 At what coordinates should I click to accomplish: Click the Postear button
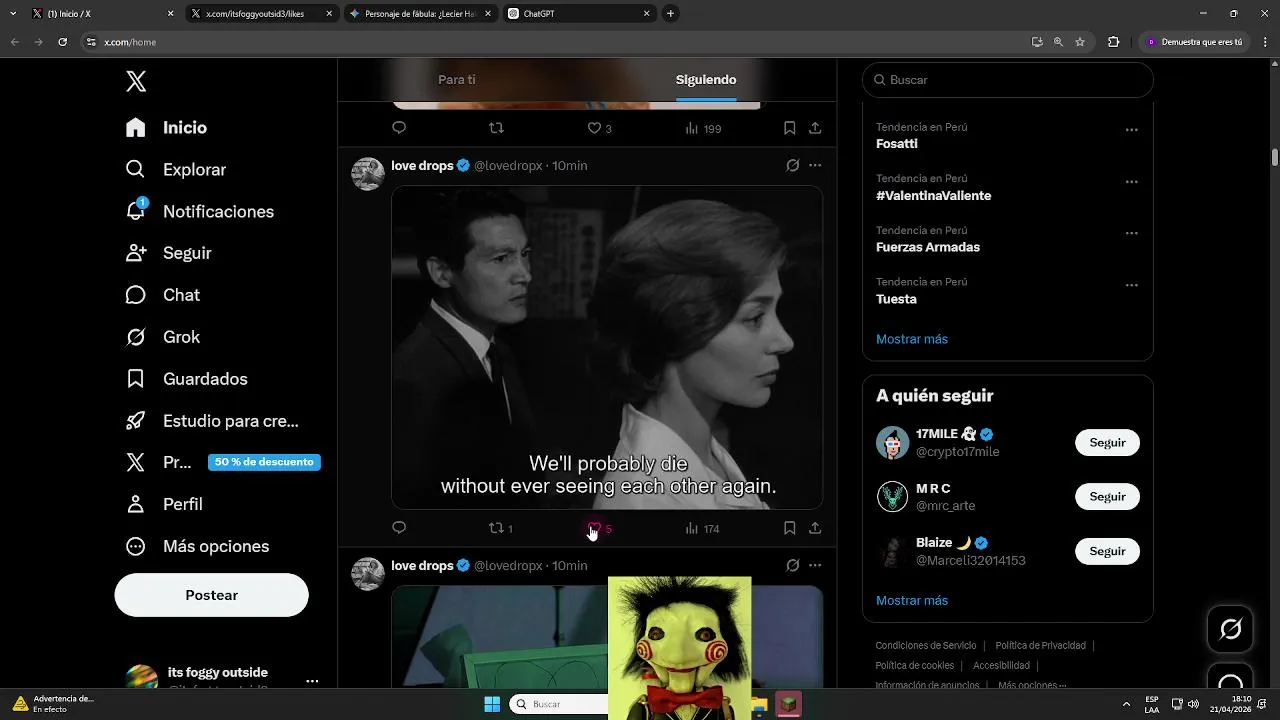tap(211, 595)
